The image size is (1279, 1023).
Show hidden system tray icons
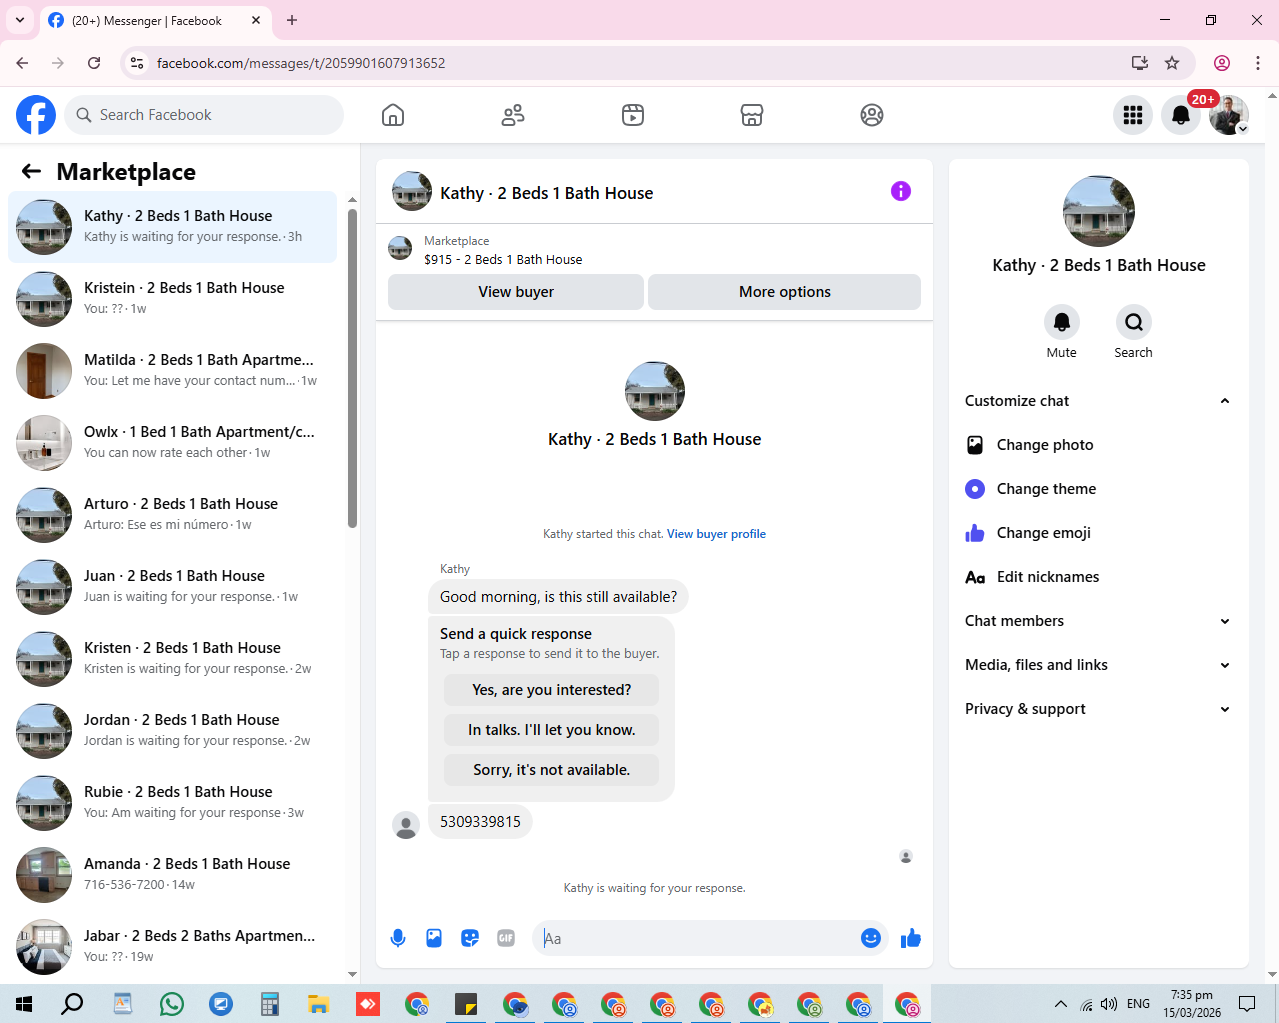click(x=1061, y=1004)
